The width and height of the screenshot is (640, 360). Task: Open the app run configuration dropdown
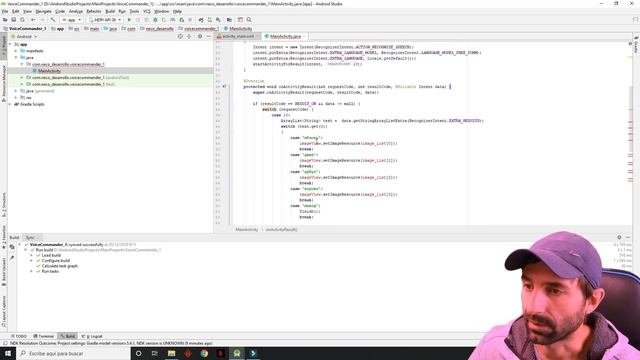(71, 20)
